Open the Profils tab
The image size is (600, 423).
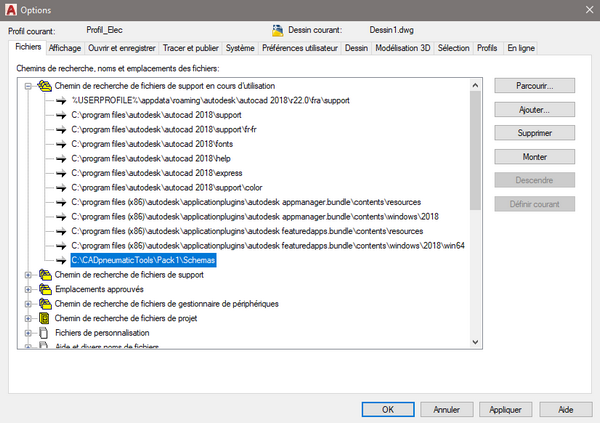pos(487,48)
